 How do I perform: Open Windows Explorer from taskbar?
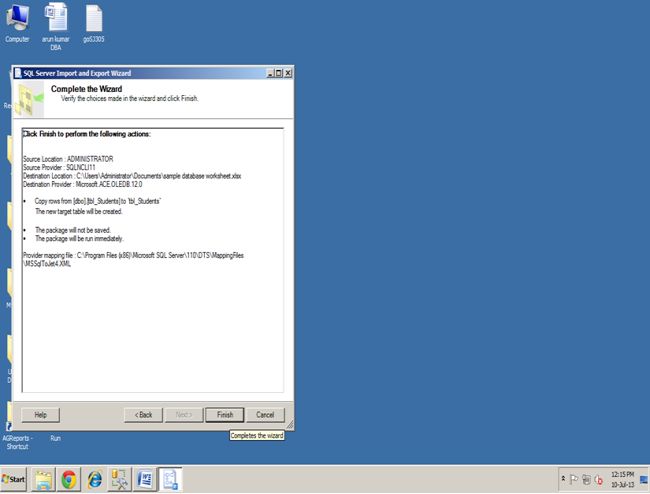click(43, 479)
